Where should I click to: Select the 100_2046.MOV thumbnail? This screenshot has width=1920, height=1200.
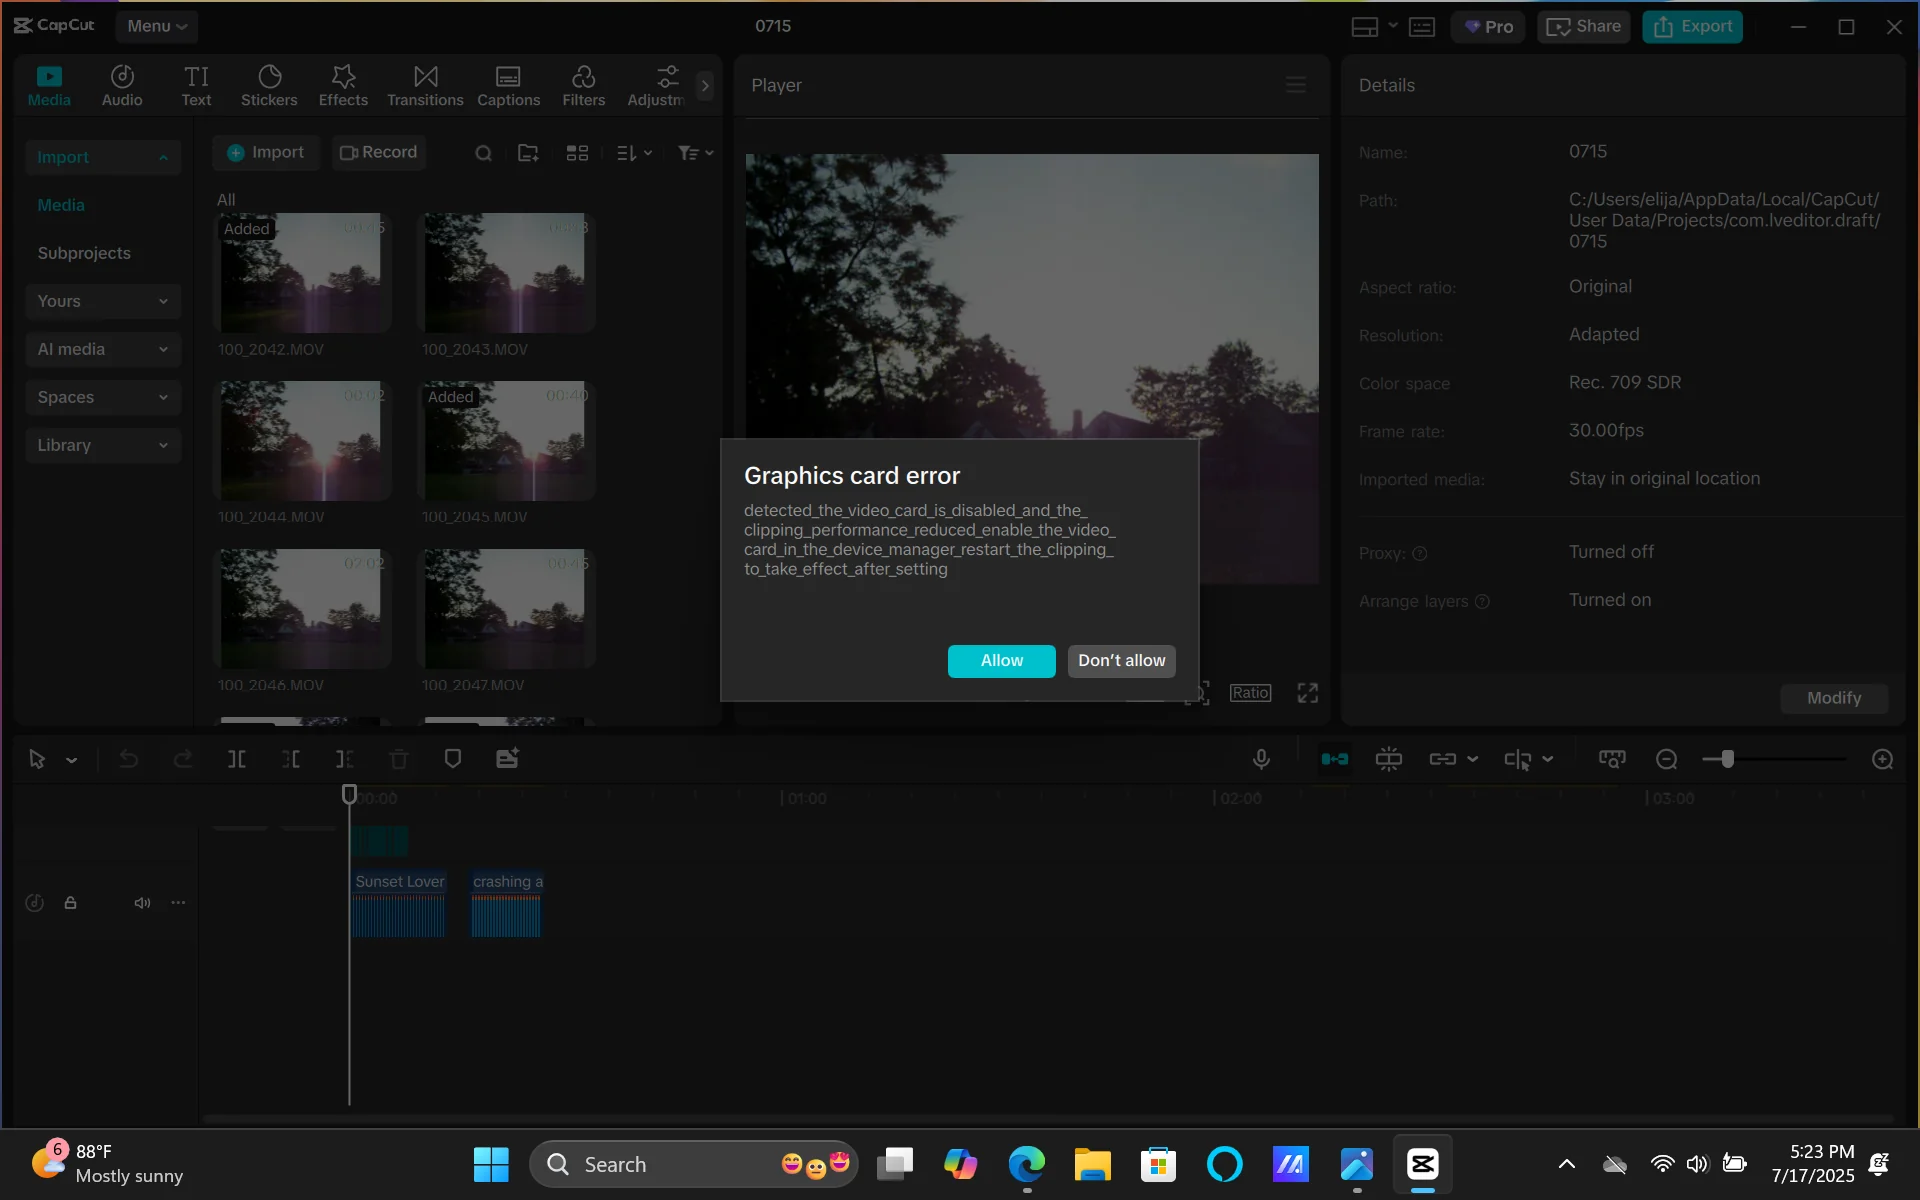point(302,608)
